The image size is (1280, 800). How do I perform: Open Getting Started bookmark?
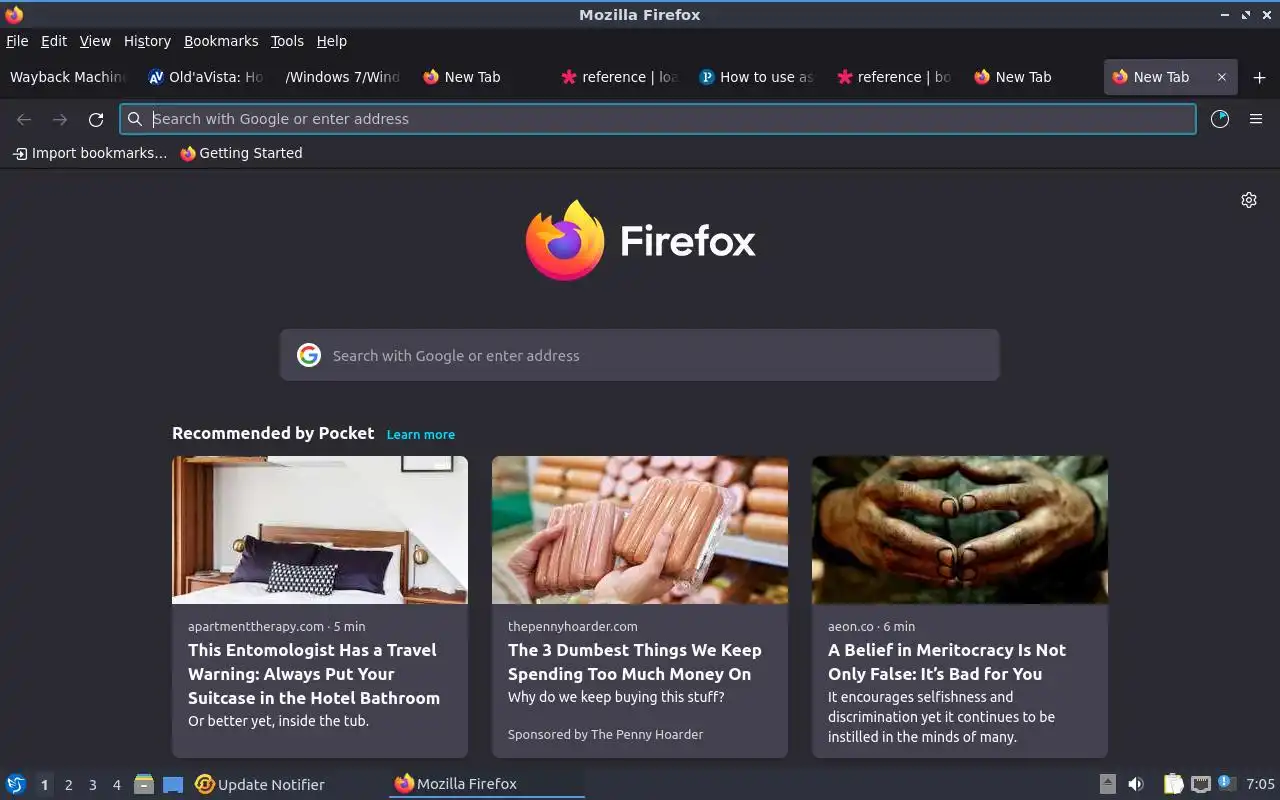[x=241, y=153]
